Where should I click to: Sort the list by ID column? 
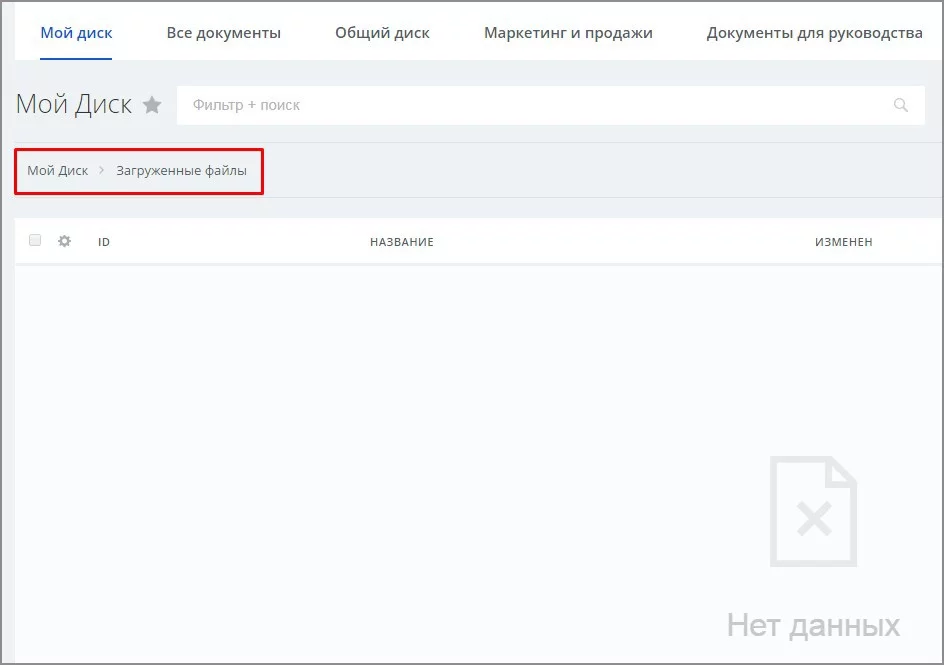pyautogui.click(x=104, y=242)
